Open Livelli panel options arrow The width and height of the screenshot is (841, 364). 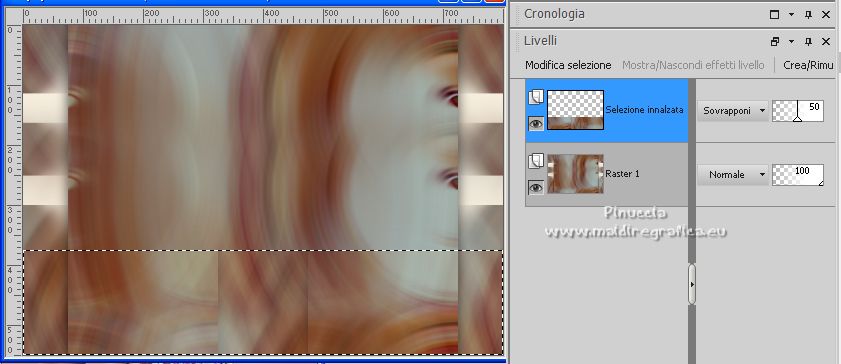(792, 41)
